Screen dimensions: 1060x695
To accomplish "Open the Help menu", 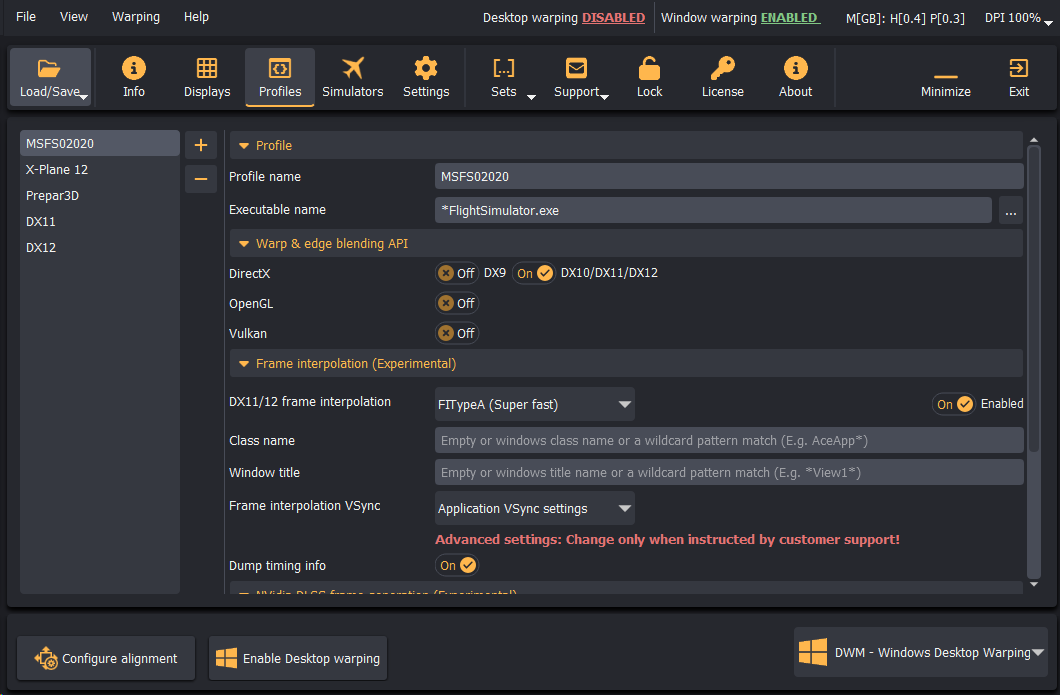I will click(196, 17).
